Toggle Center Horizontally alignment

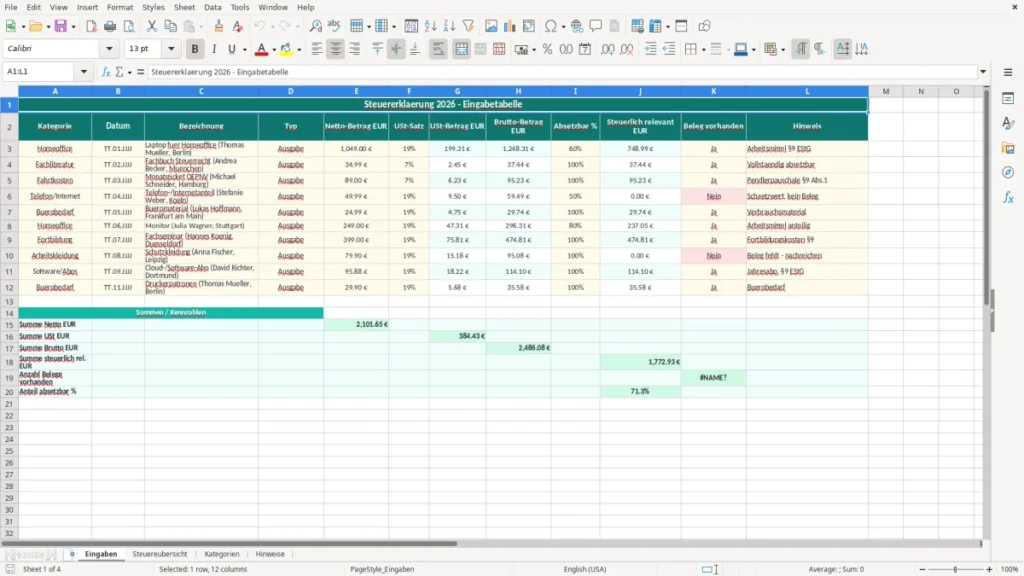tap(336, 49)
